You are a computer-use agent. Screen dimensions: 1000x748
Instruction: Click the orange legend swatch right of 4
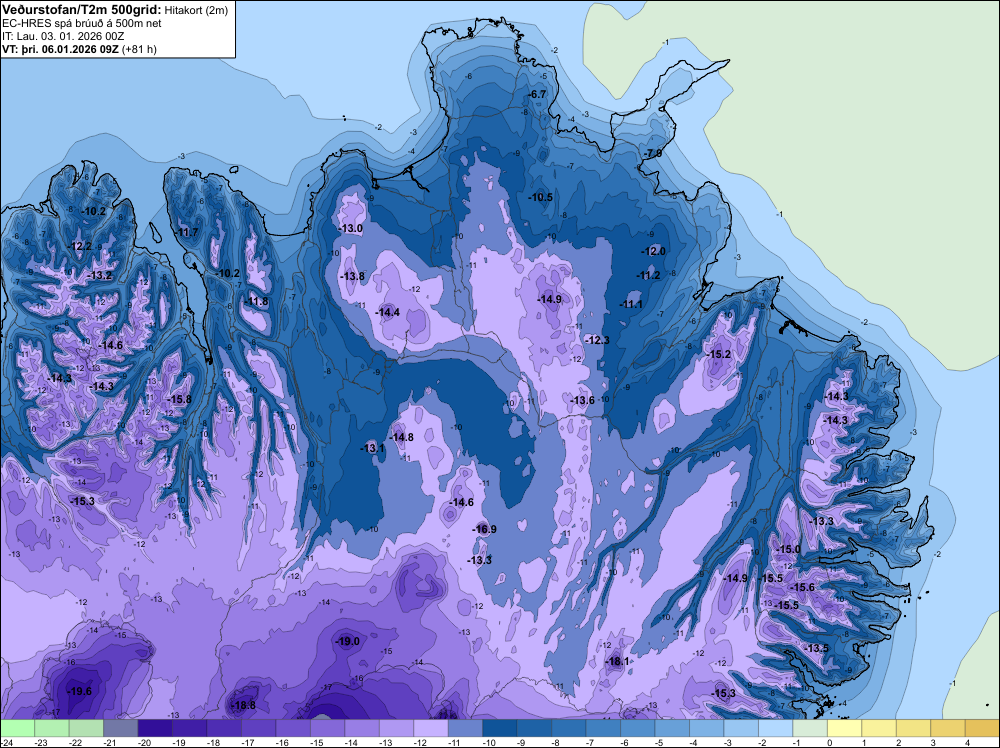982,729
